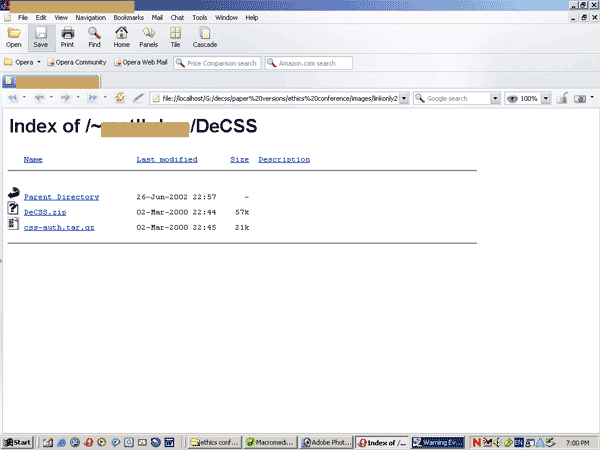
Task: Tile windows with the Tile icon
Action: pos(175,38)
